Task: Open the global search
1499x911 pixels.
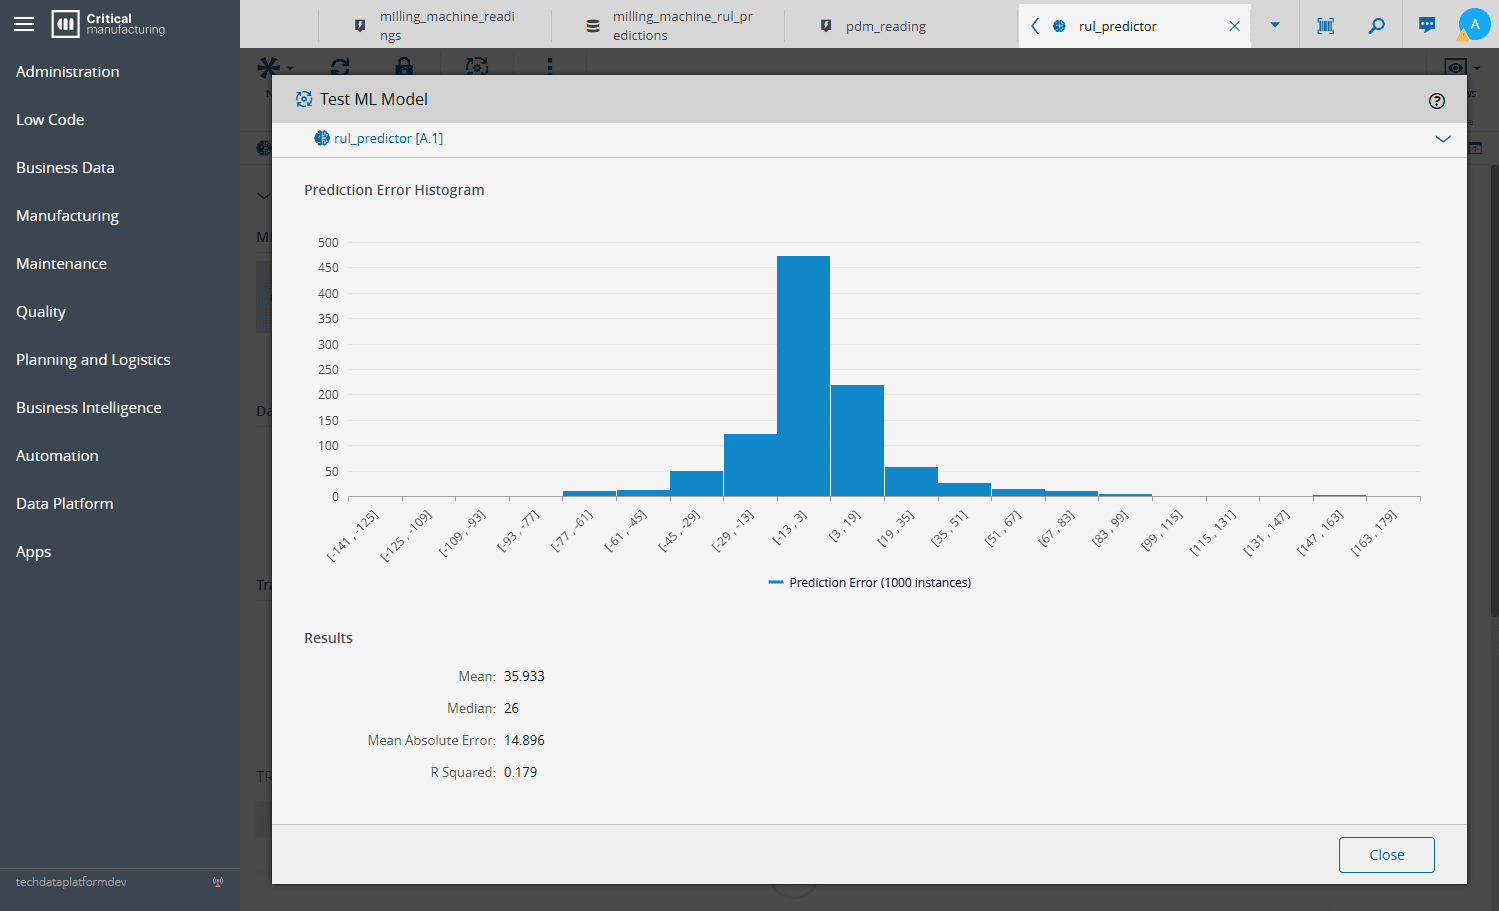Action: (x=1376, y=24)
